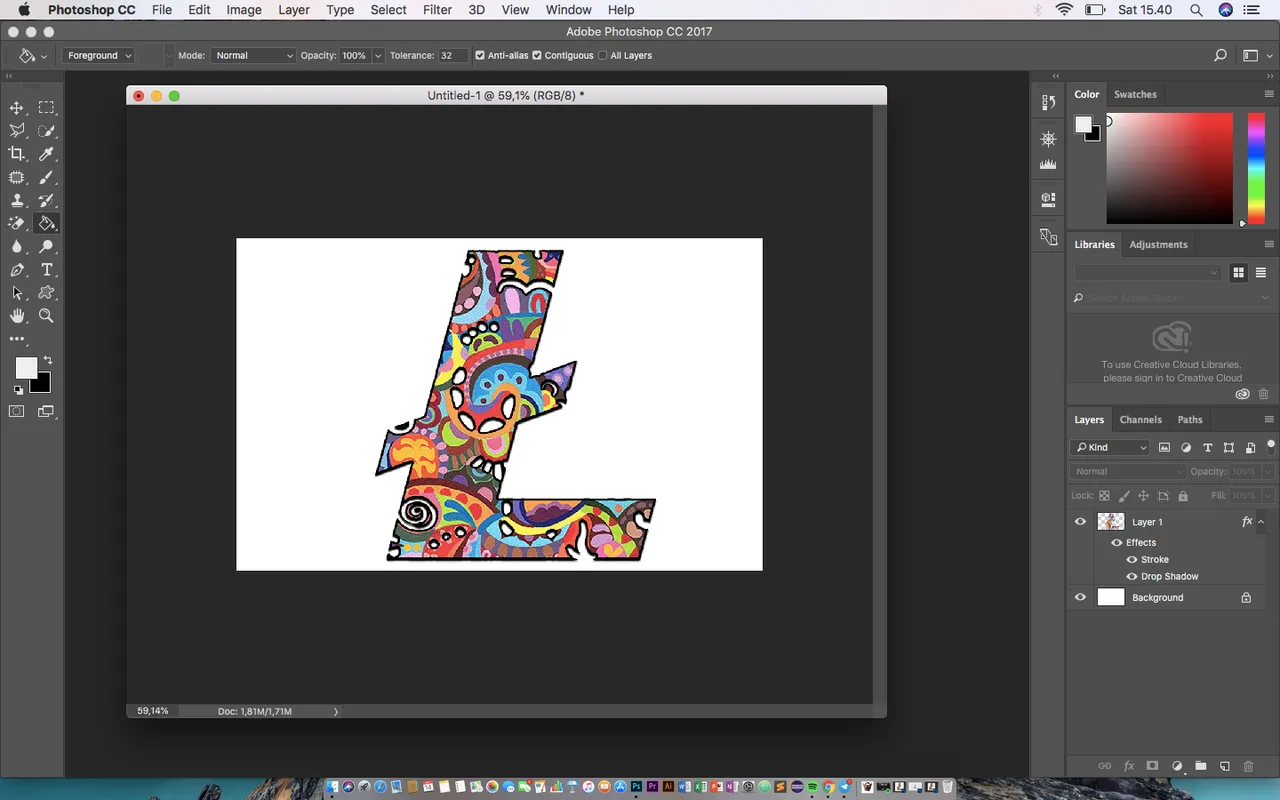The image size is (1280, 800).
Task: Collapse Layer 1 effects list
Action: 1261,522
